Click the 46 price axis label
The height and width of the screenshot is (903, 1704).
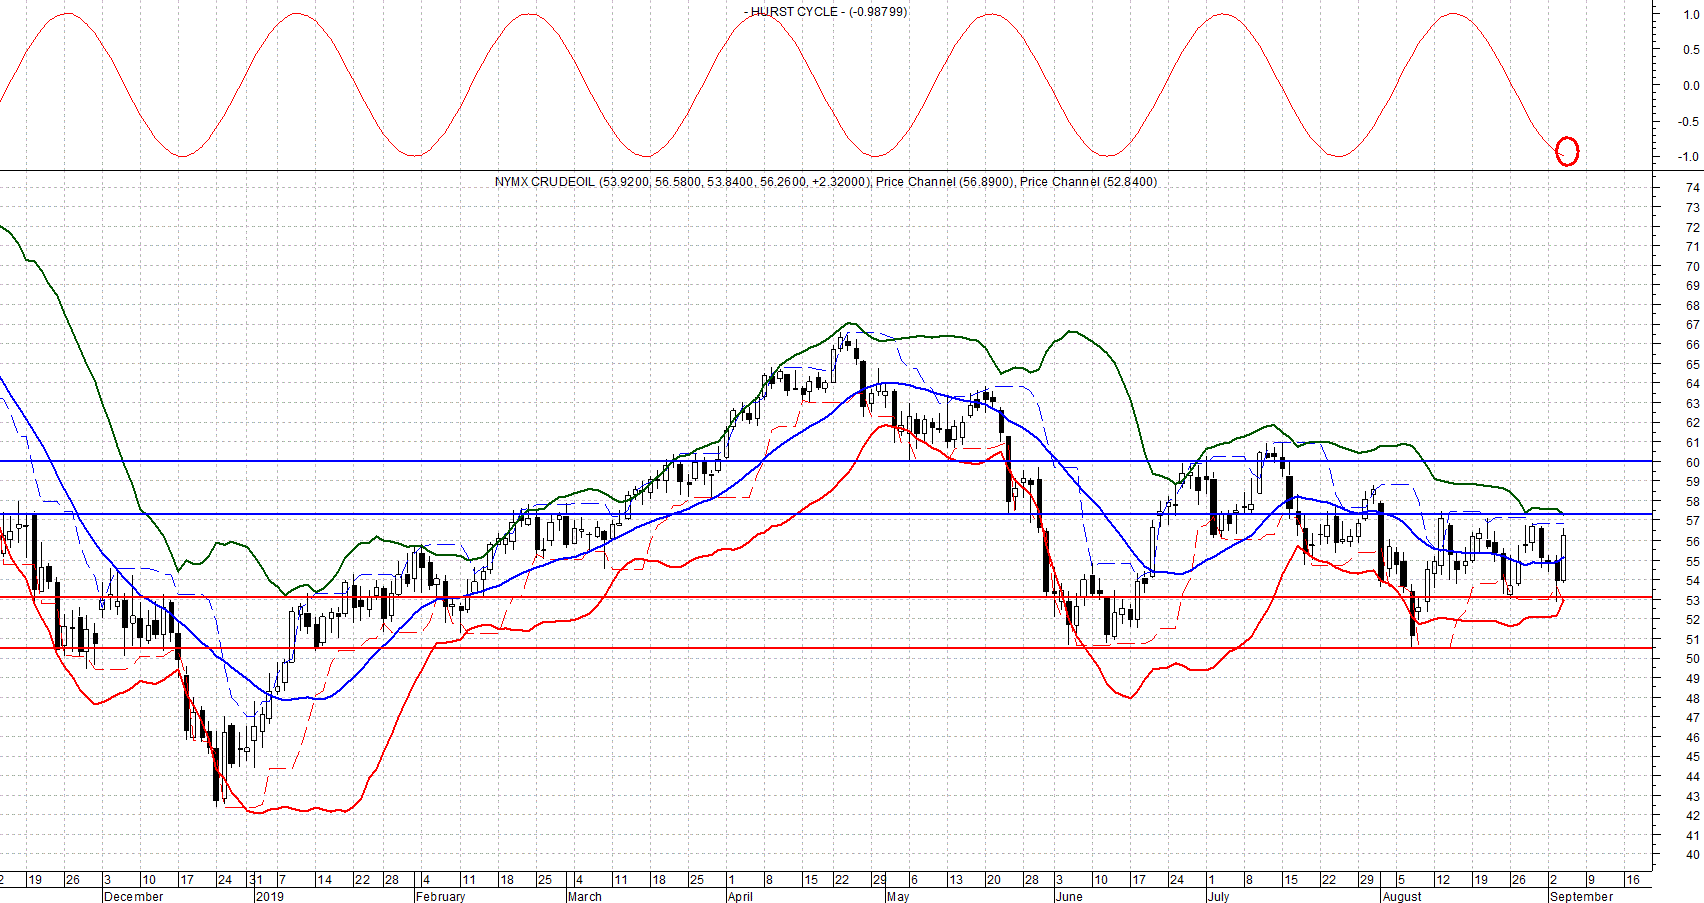click(1693, 737)
